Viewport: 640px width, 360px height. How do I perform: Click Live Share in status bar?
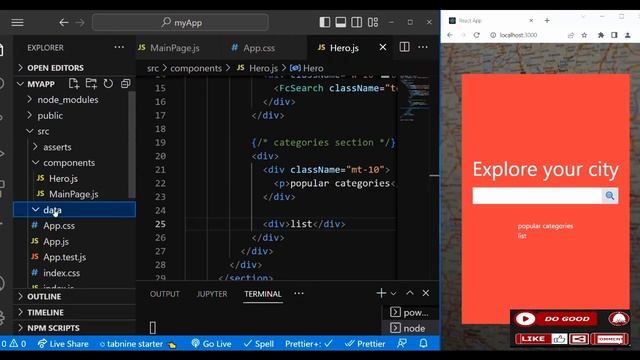coord(63,344)
